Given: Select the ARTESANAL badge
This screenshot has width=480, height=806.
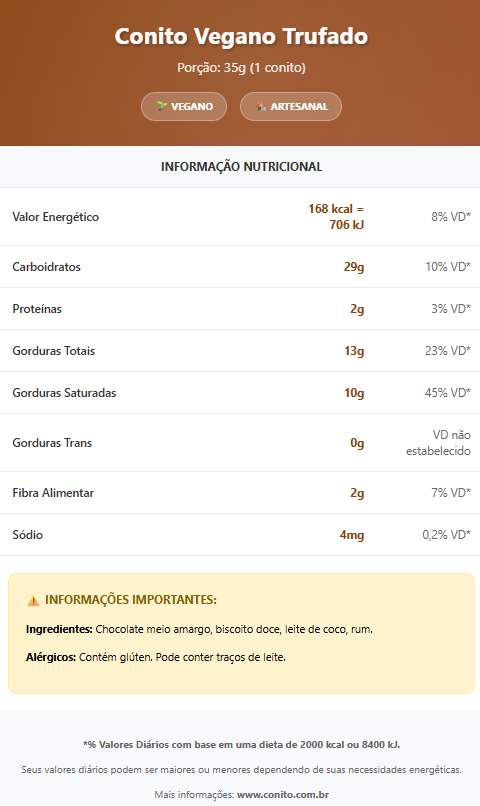Looking at the screenshot, I should tap(291, 106).
